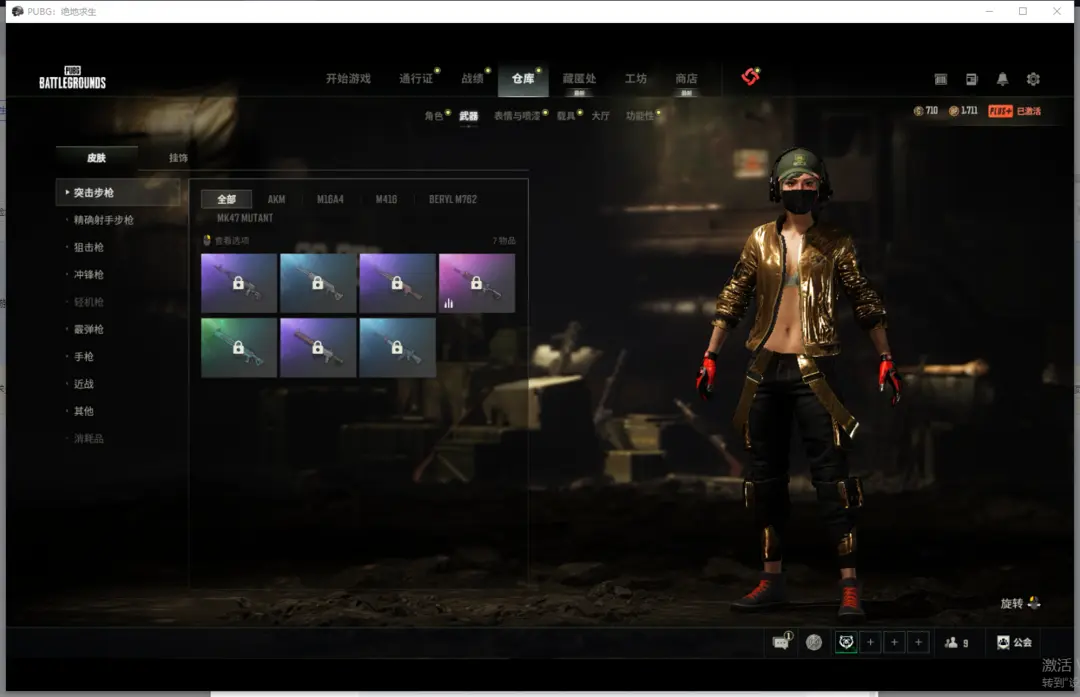
Task: Open the 公会 guild button
Action: [1014, 642]
